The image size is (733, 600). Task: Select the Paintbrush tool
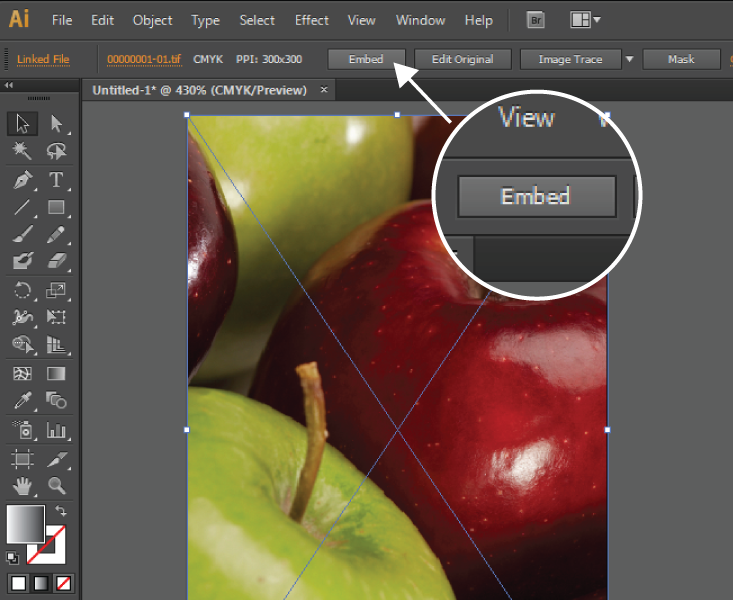pos(22,234)
